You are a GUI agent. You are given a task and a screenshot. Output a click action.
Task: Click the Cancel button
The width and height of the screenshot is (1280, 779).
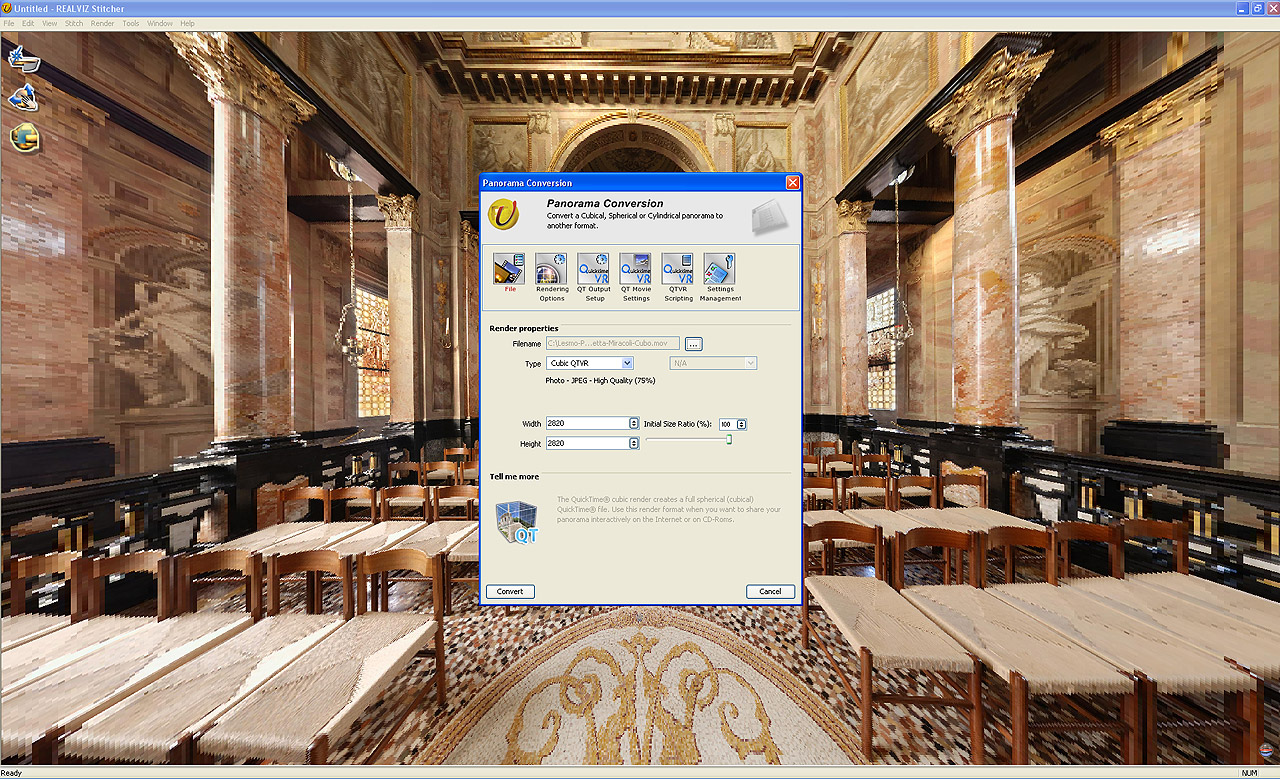770,591
